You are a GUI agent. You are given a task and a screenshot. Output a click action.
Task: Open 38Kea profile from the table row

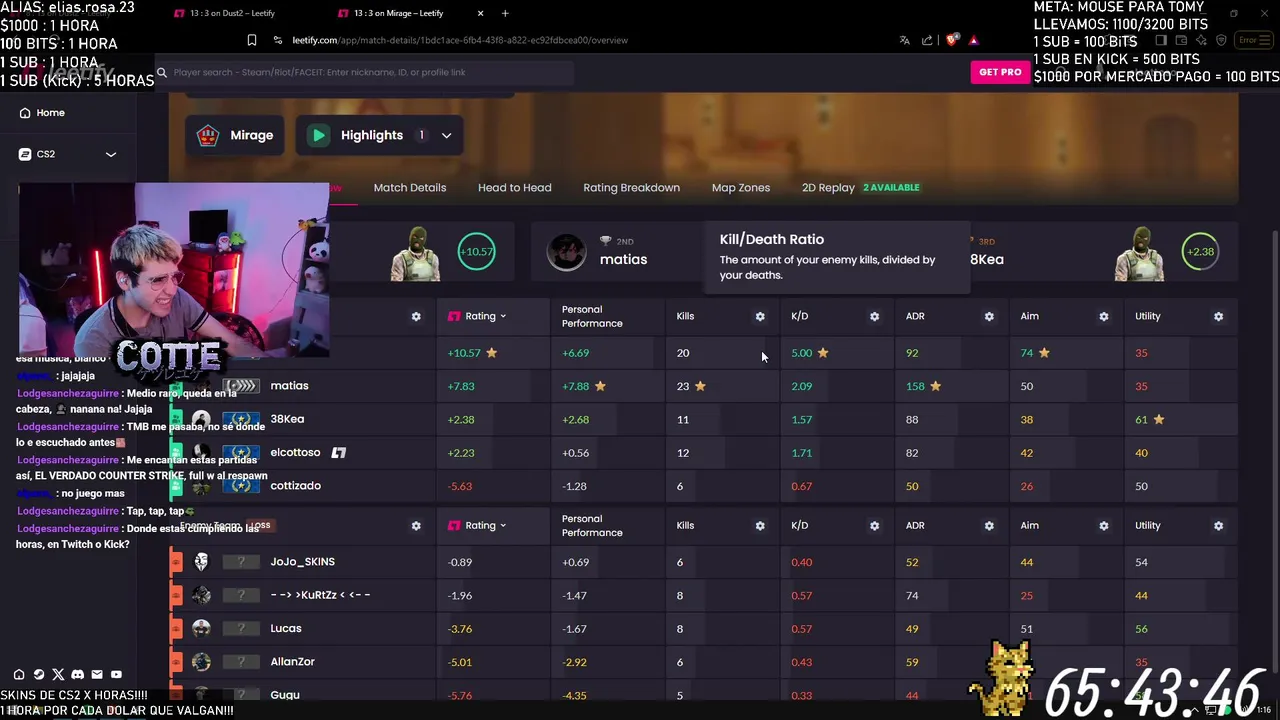(287, 420)
